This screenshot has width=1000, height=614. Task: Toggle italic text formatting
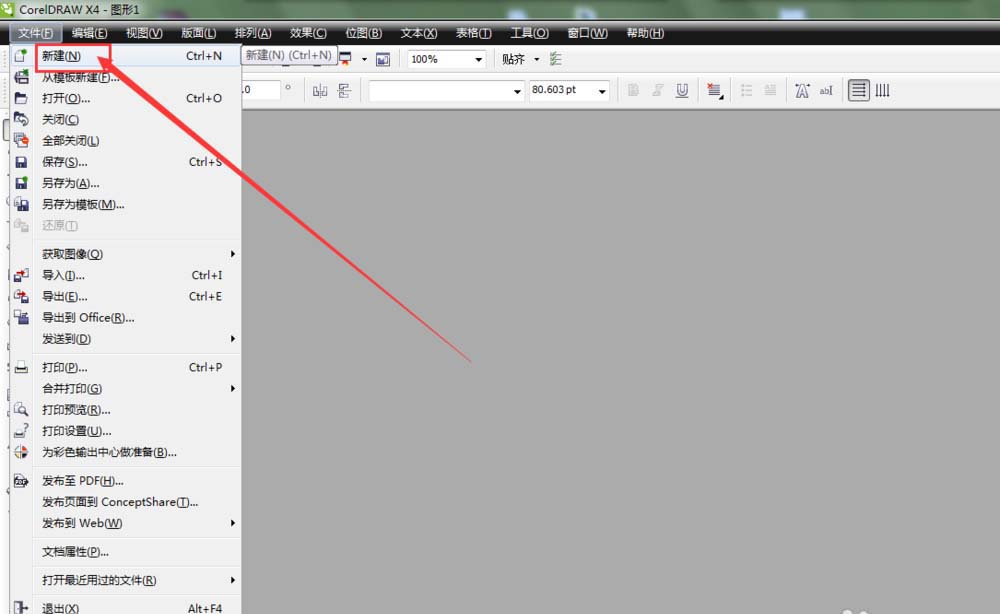coord(658,91)
